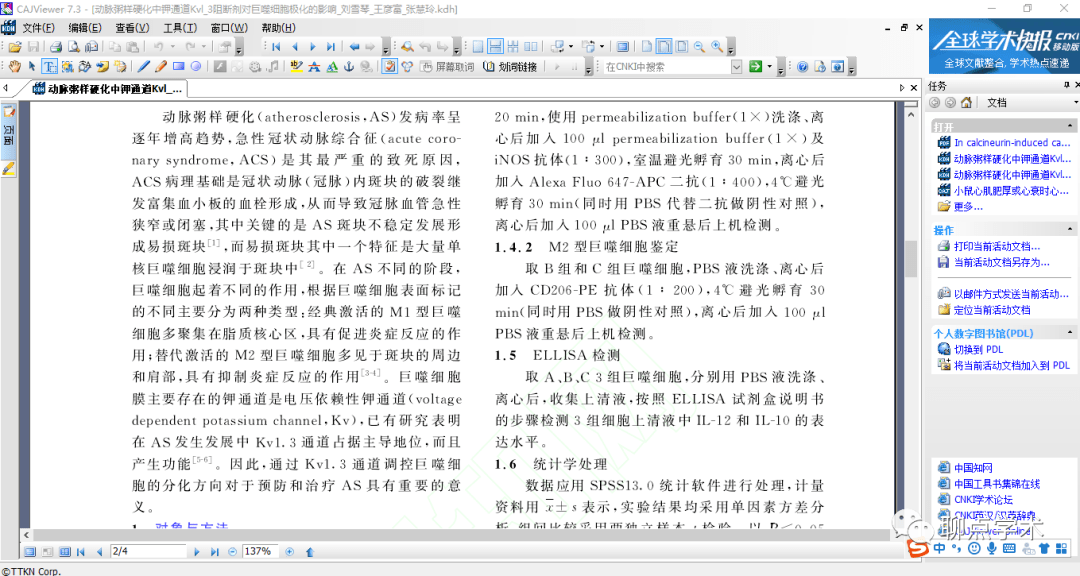Click 划词链接 button
Image resolution: width=1080 pixels, height=576 pixels.
tap(510, 67)
